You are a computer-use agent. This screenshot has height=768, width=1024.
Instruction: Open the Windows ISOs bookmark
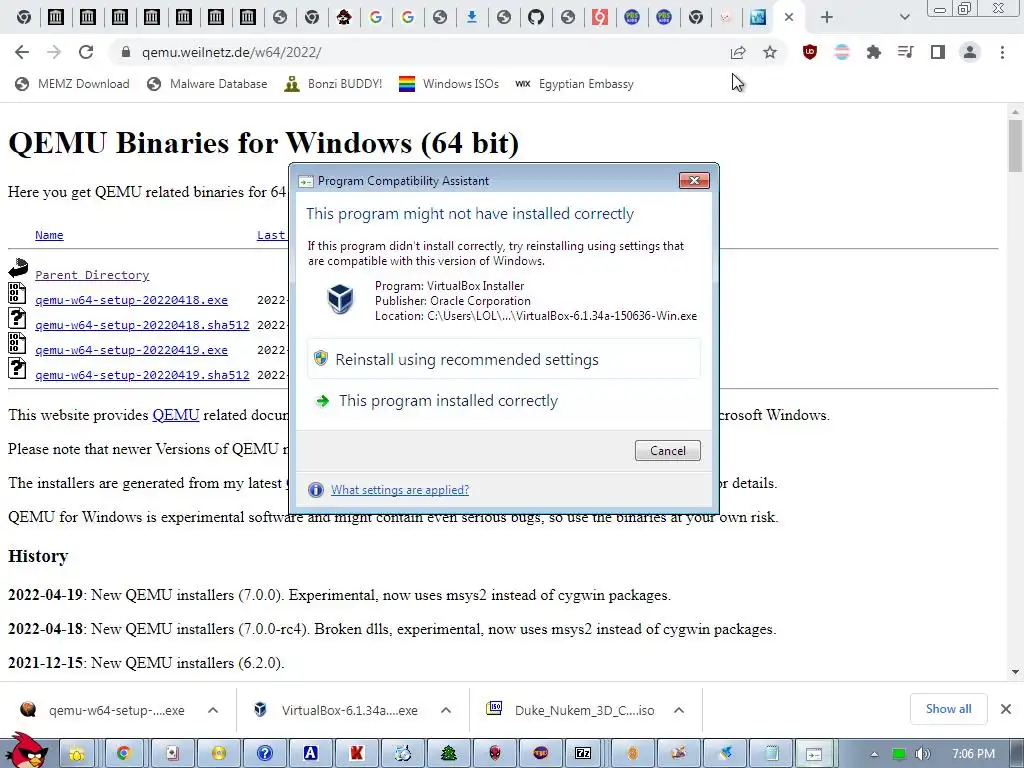pos(449,84)
